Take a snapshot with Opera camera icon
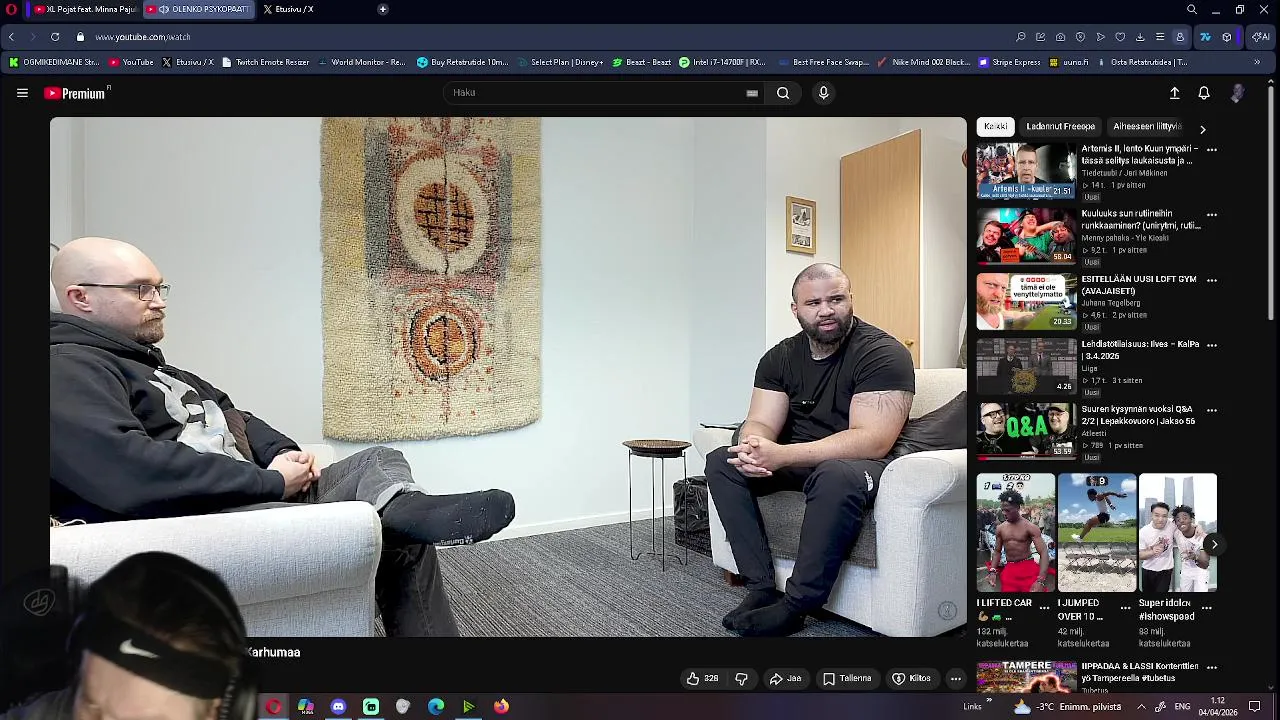 click(x=1060, y=37)
